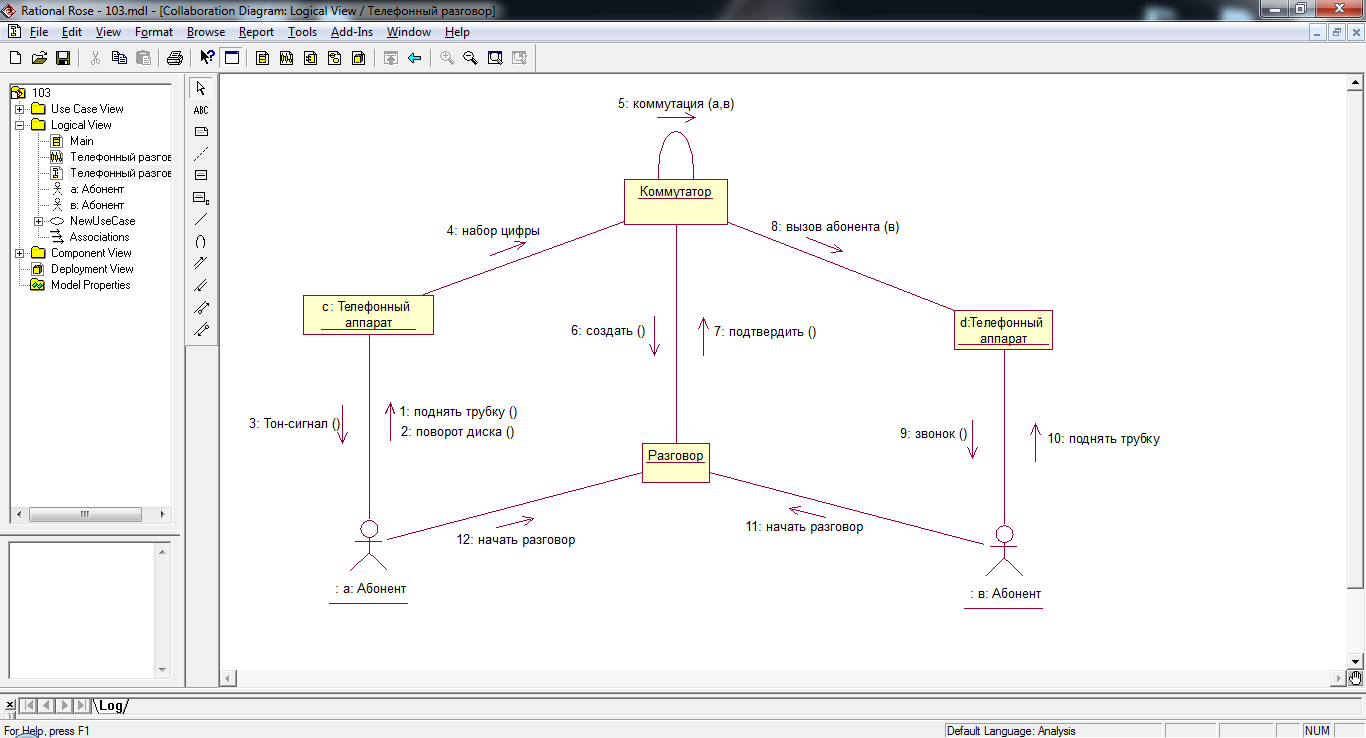Screen dimensions: 1366x738
Task: Browse Component Diagram toolbar icon
Action: pos(310,58)
